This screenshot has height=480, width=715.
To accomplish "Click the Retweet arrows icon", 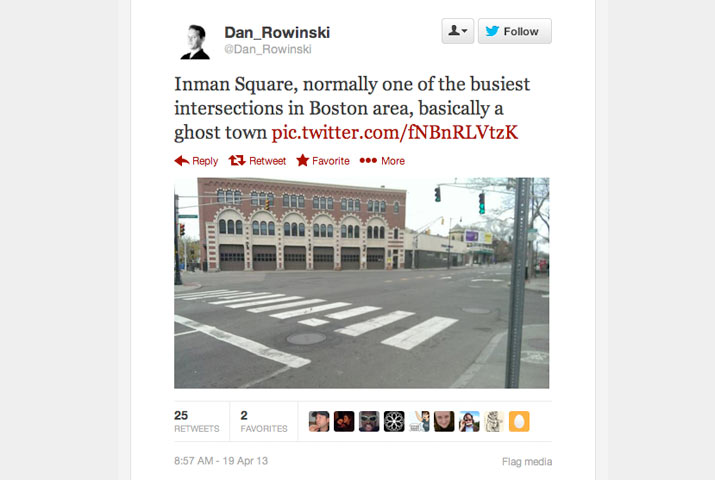I will [237, 160].
